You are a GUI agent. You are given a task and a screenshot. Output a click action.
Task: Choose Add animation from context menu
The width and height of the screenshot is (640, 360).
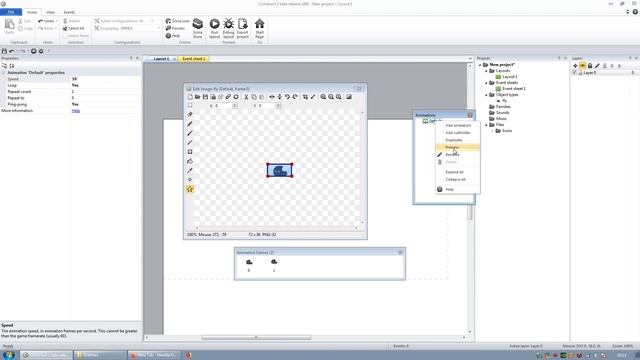458,125
